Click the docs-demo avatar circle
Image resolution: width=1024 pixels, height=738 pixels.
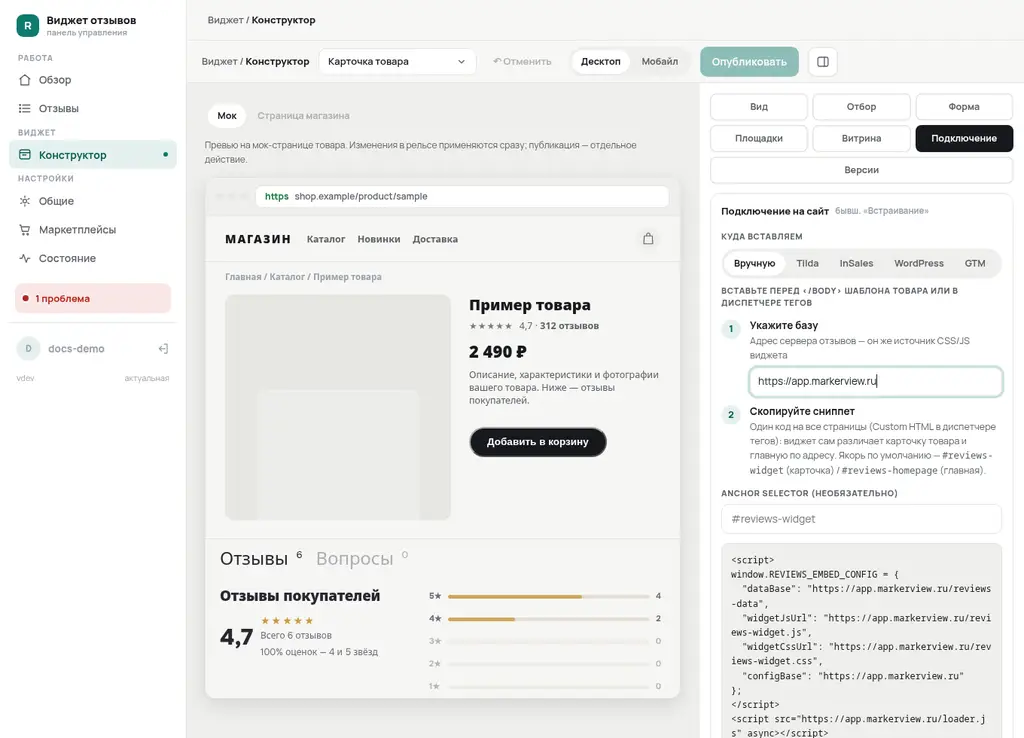[28, 349]
